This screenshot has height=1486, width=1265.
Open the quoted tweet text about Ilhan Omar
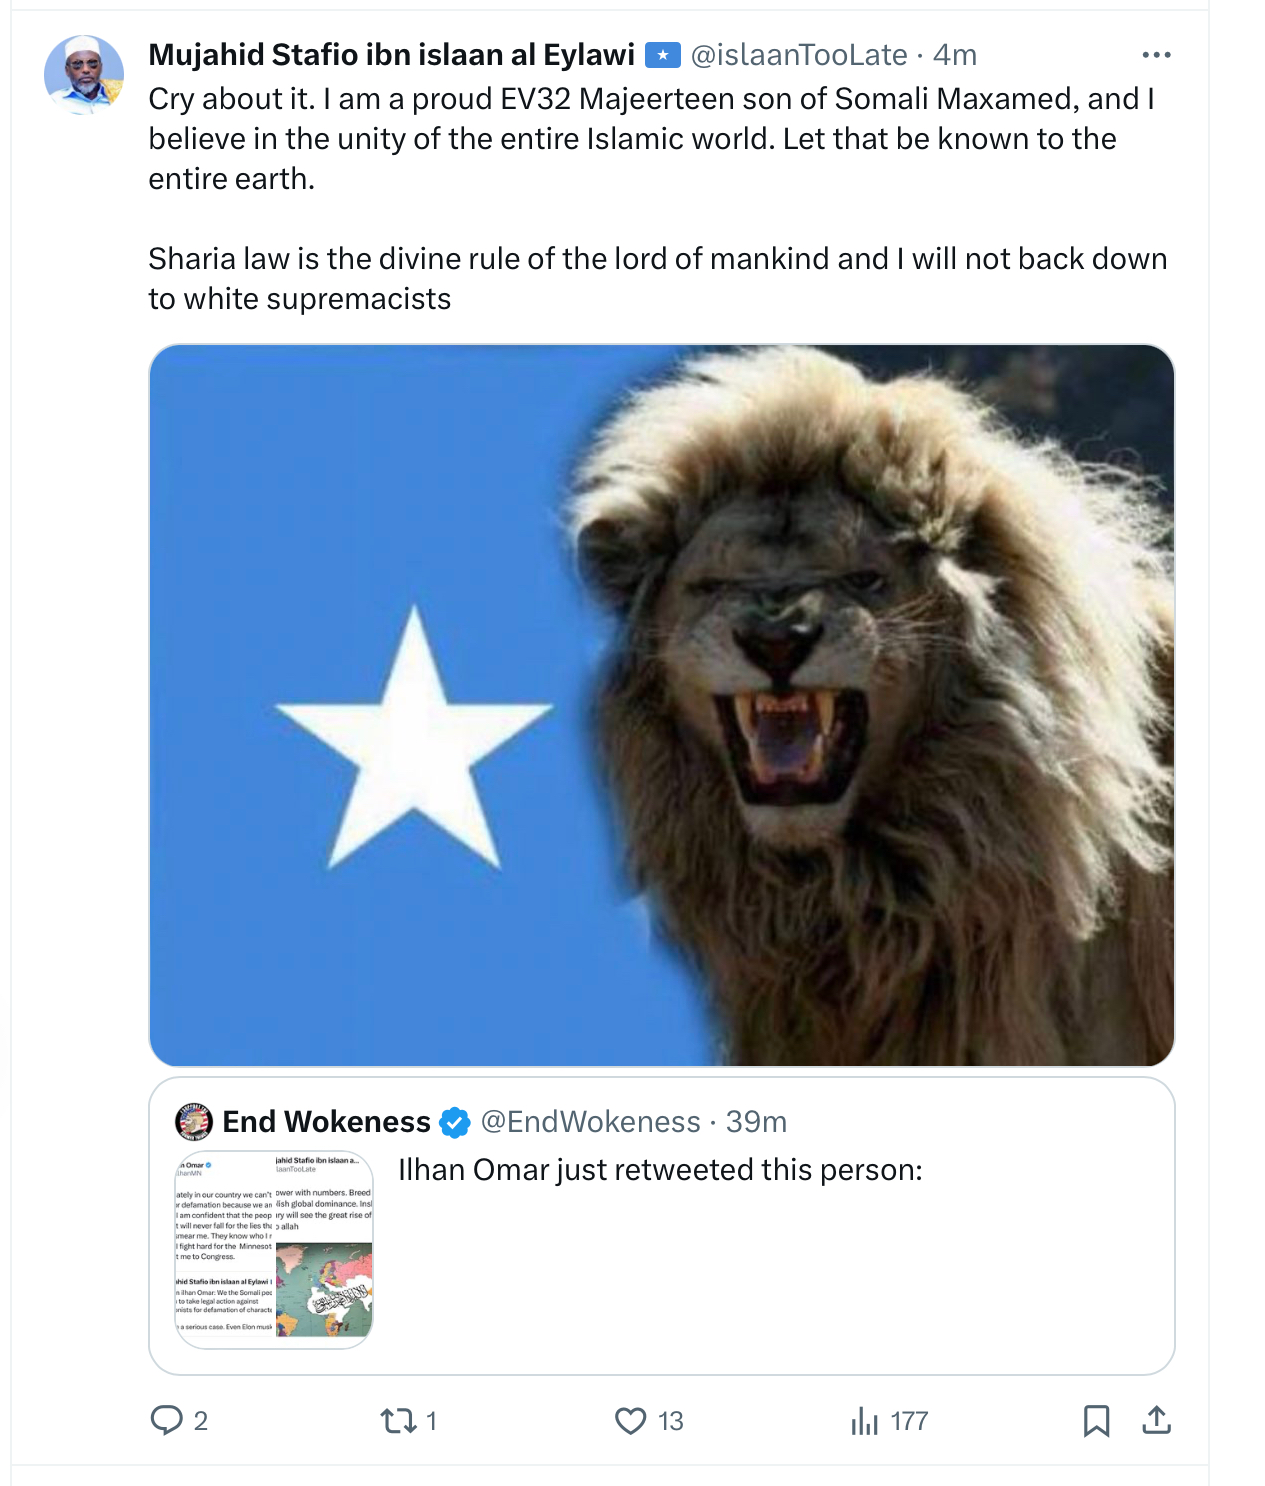[x=660, y=1170]
